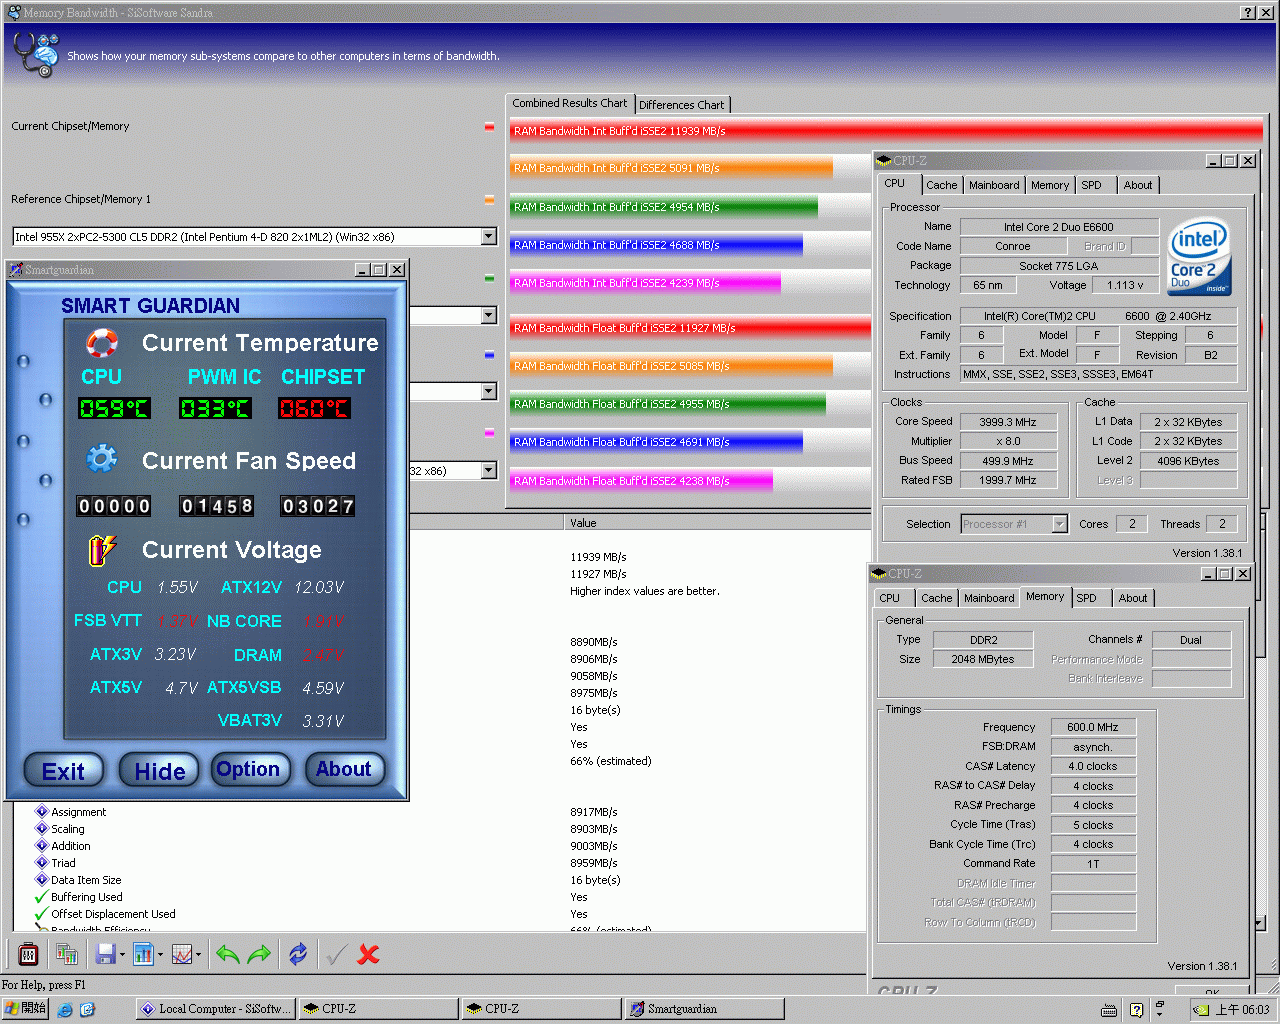The image size is (1280, 1024).
Task: Click red RAM Bandwidth Int 11939 MB/s bar
Action: tap(886, 131)
